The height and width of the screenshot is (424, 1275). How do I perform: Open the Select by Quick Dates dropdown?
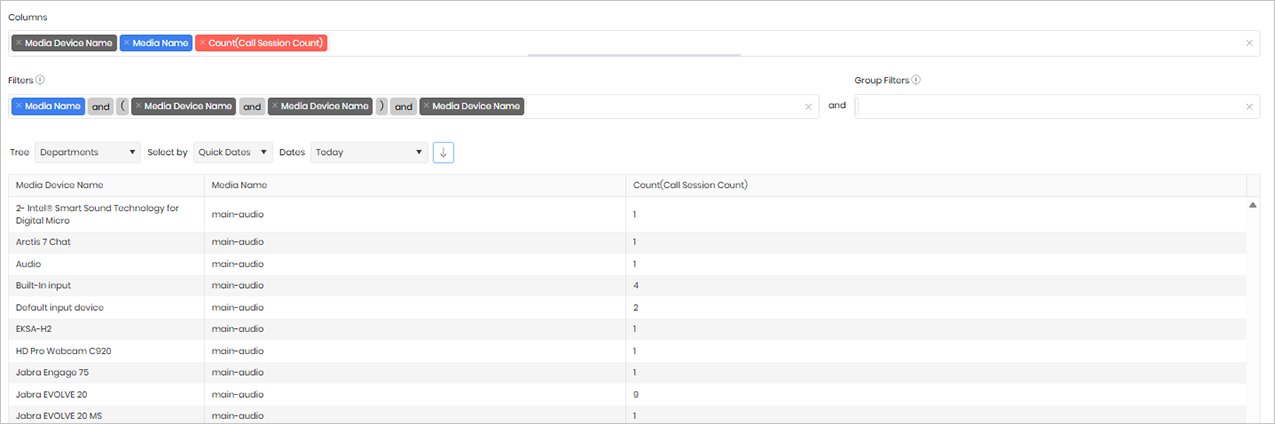(233, 152)
